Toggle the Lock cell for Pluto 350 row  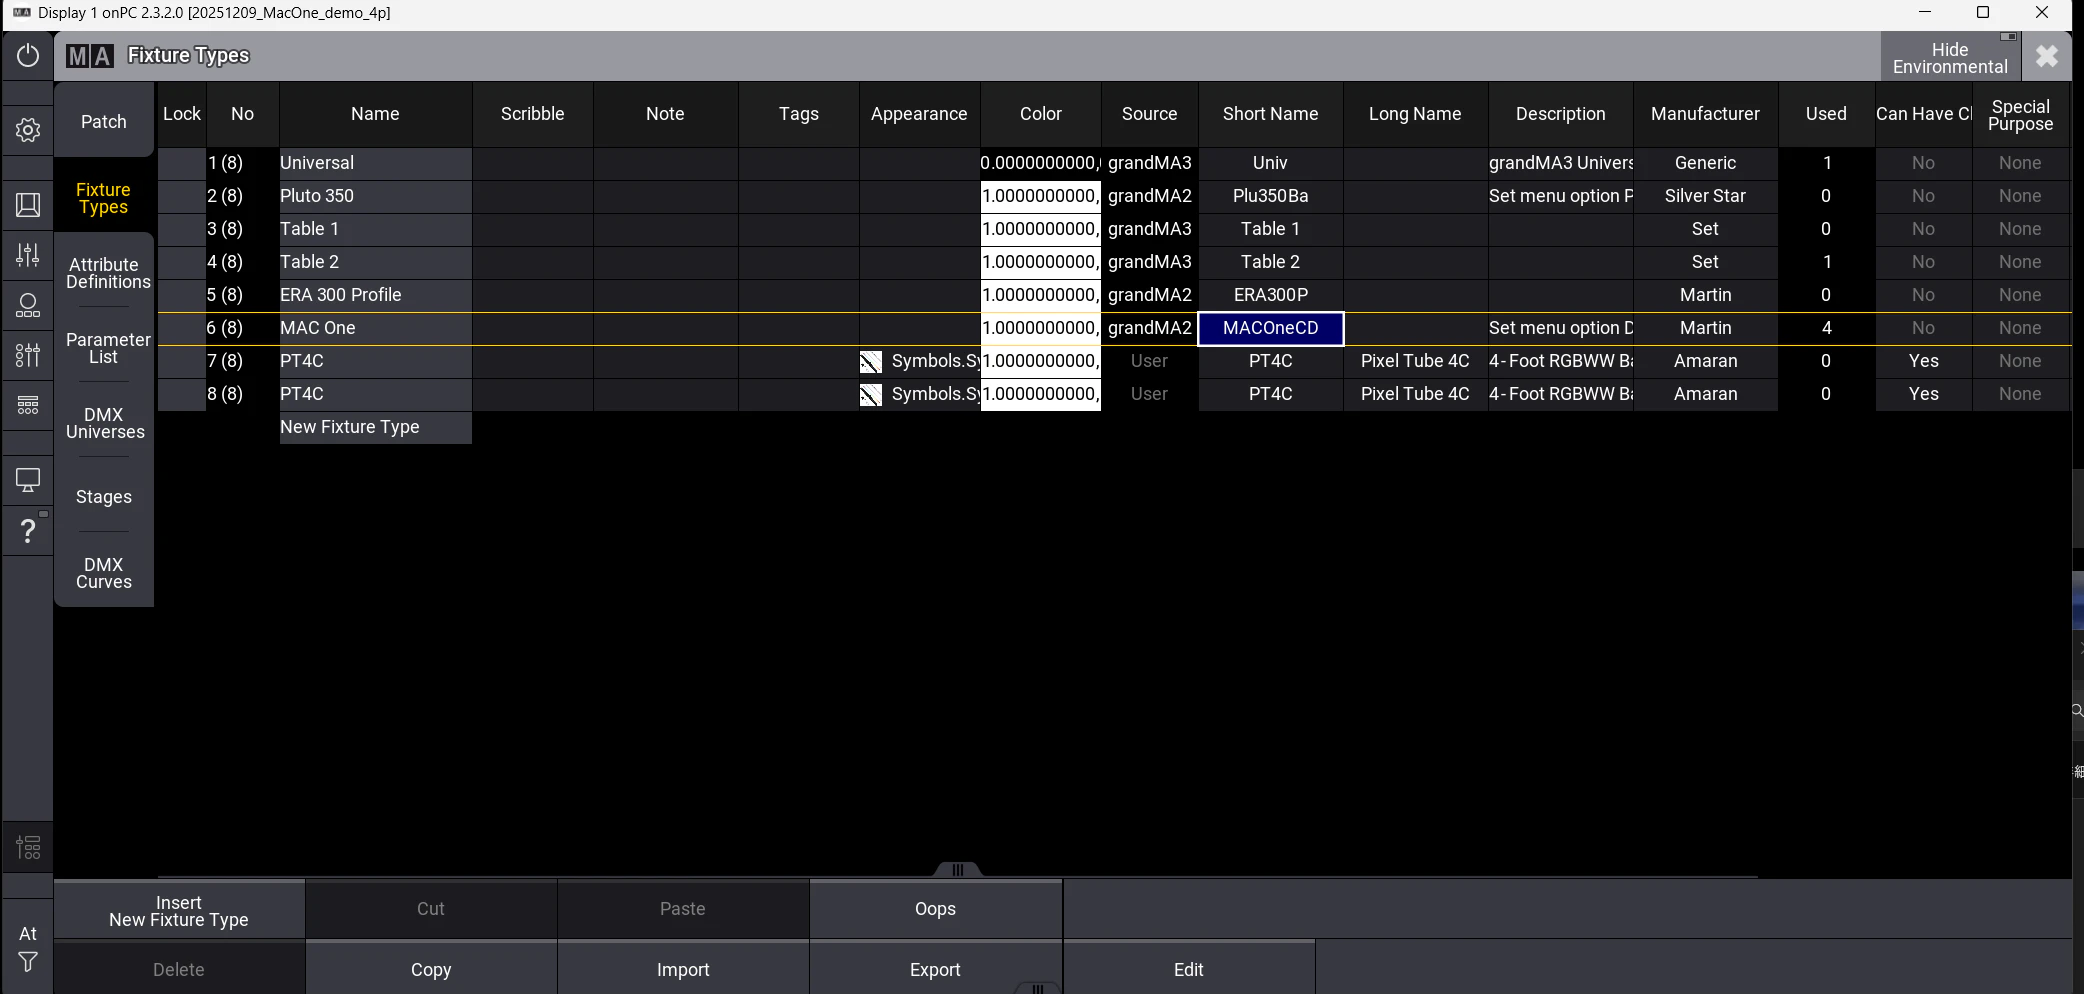182,196
